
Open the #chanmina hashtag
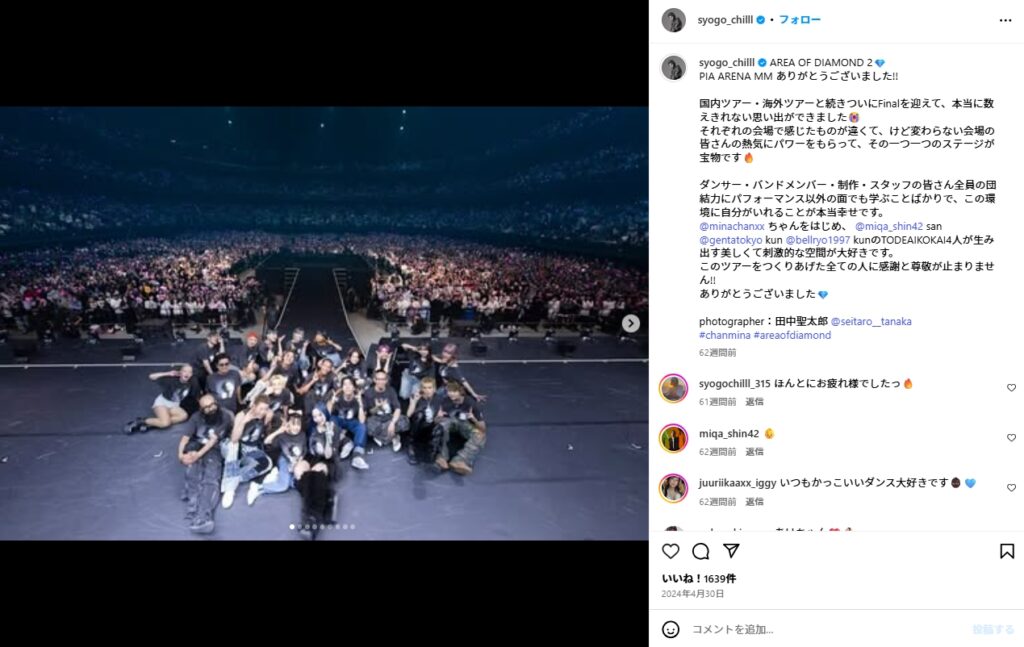coord(725,335)
